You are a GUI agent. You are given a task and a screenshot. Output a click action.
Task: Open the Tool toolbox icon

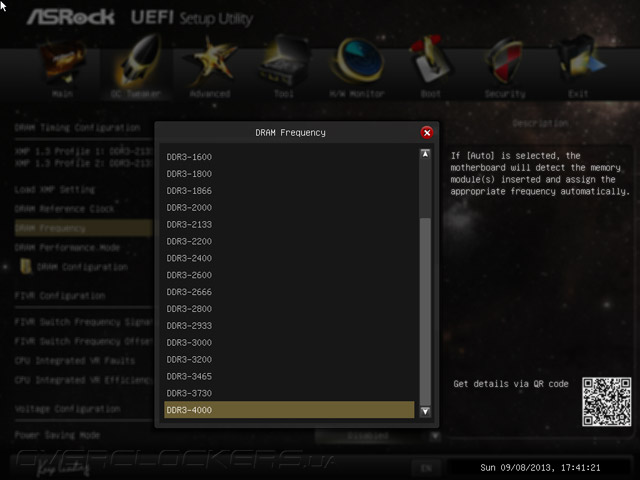point(284,60)
